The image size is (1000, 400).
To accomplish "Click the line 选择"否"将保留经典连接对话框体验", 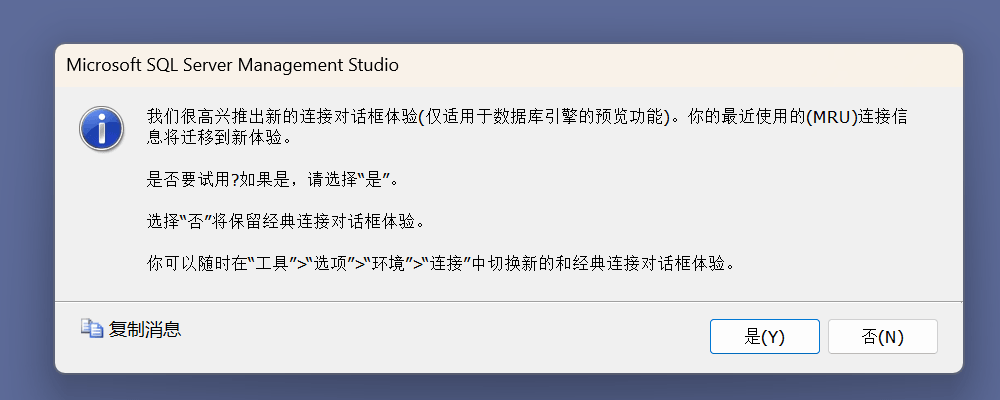I will pyautogui.click(x=285, y=222).
